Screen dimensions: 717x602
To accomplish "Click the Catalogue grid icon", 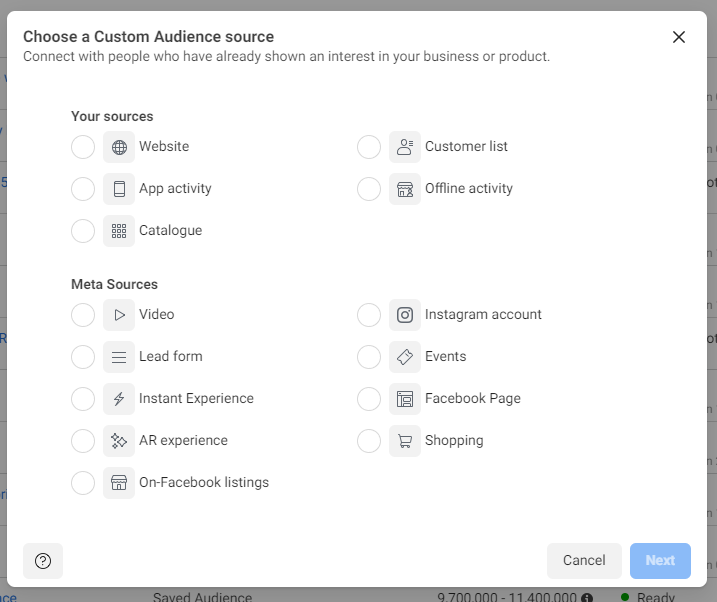I will click(x=119, y=231).
